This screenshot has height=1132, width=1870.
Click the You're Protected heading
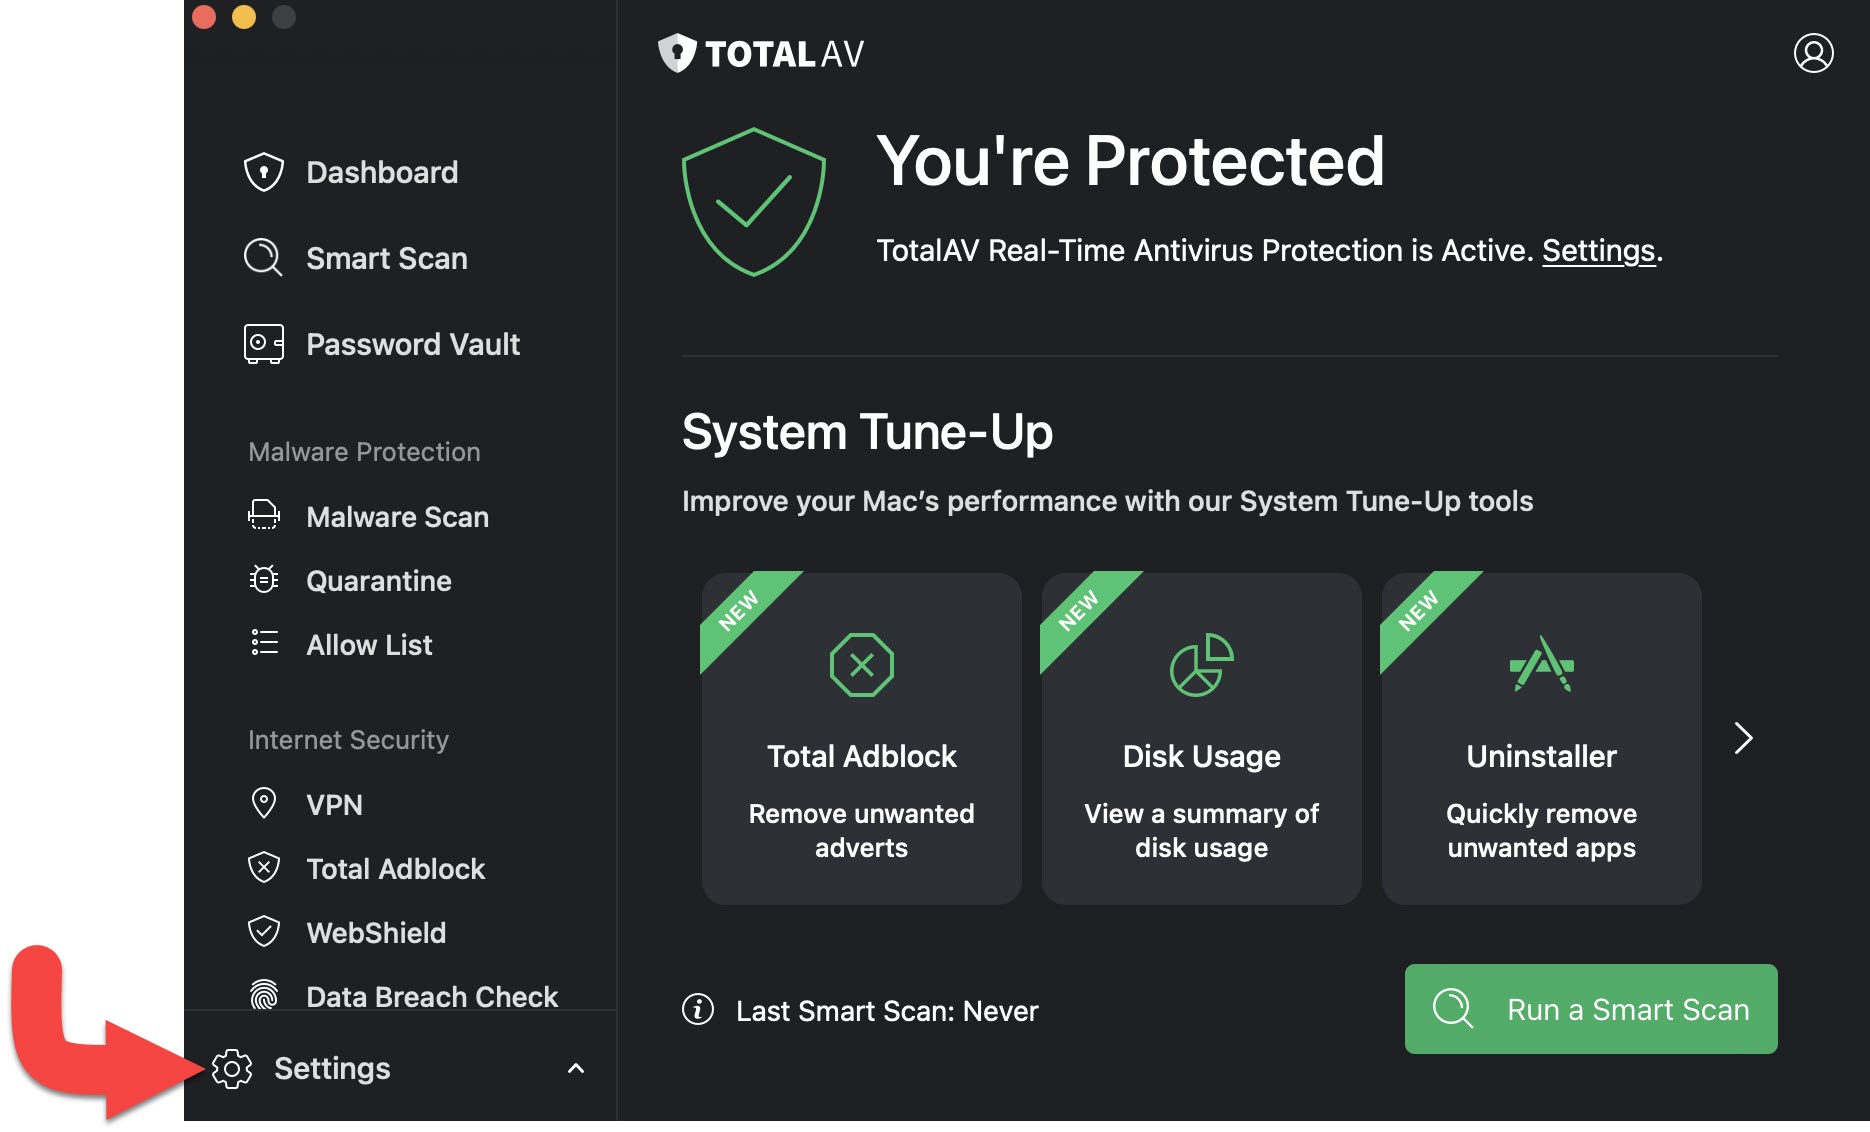[x=1130, y=161]
